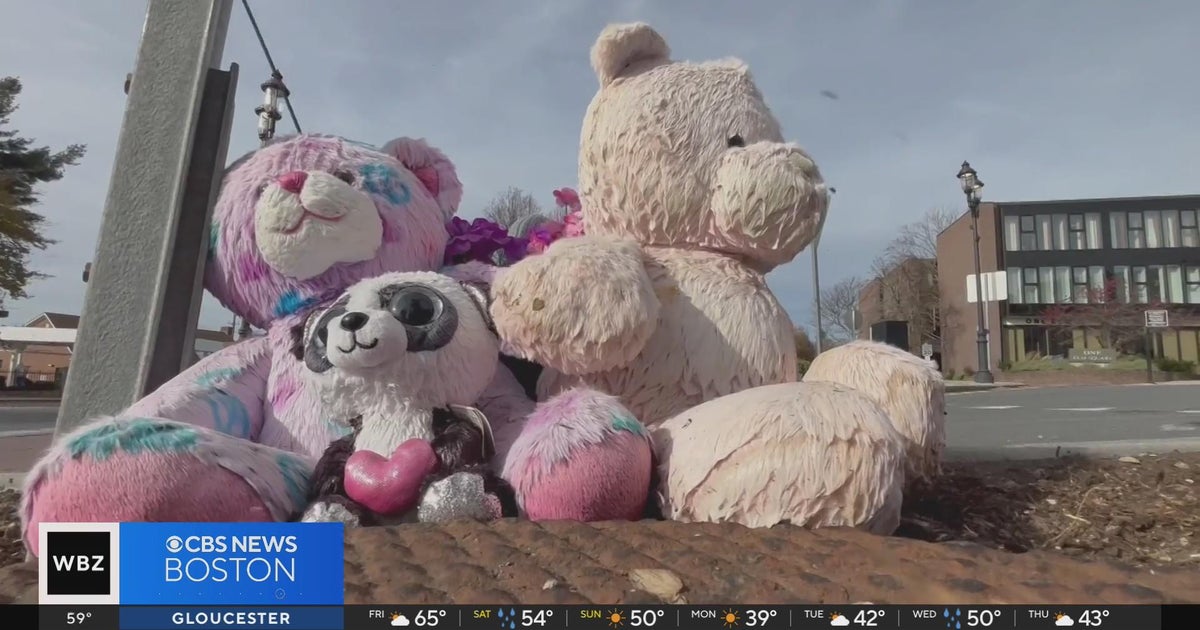
Task: Click the WED day label
Action: 925,616
